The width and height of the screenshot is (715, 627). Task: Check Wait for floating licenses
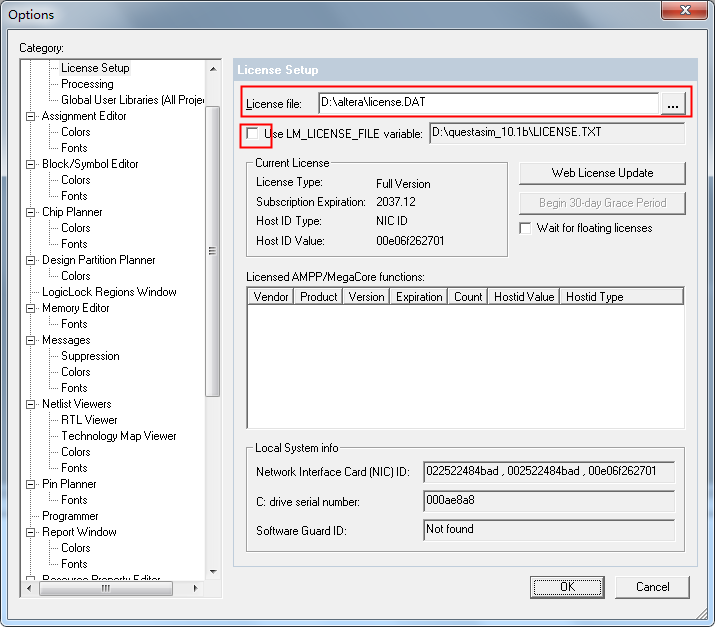(526, 228)
